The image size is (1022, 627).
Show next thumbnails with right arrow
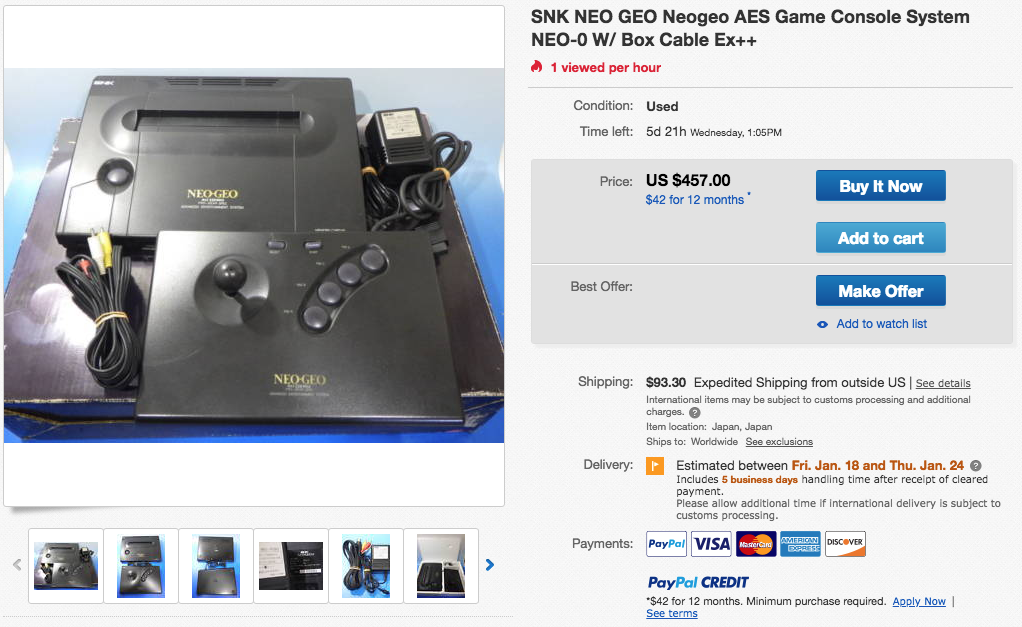coord(490,565)
